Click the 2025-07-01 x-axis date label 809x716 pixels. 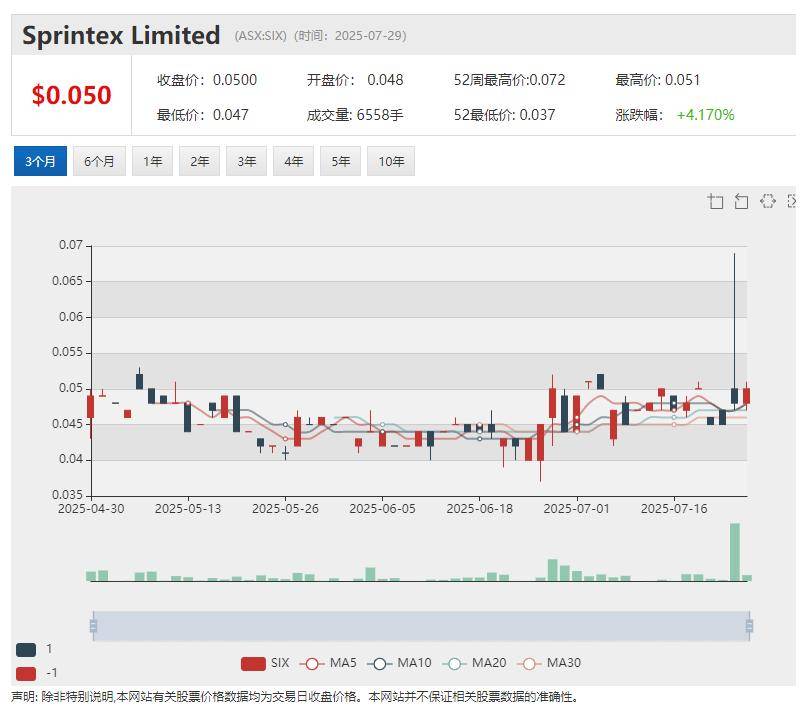pos(577,509)
